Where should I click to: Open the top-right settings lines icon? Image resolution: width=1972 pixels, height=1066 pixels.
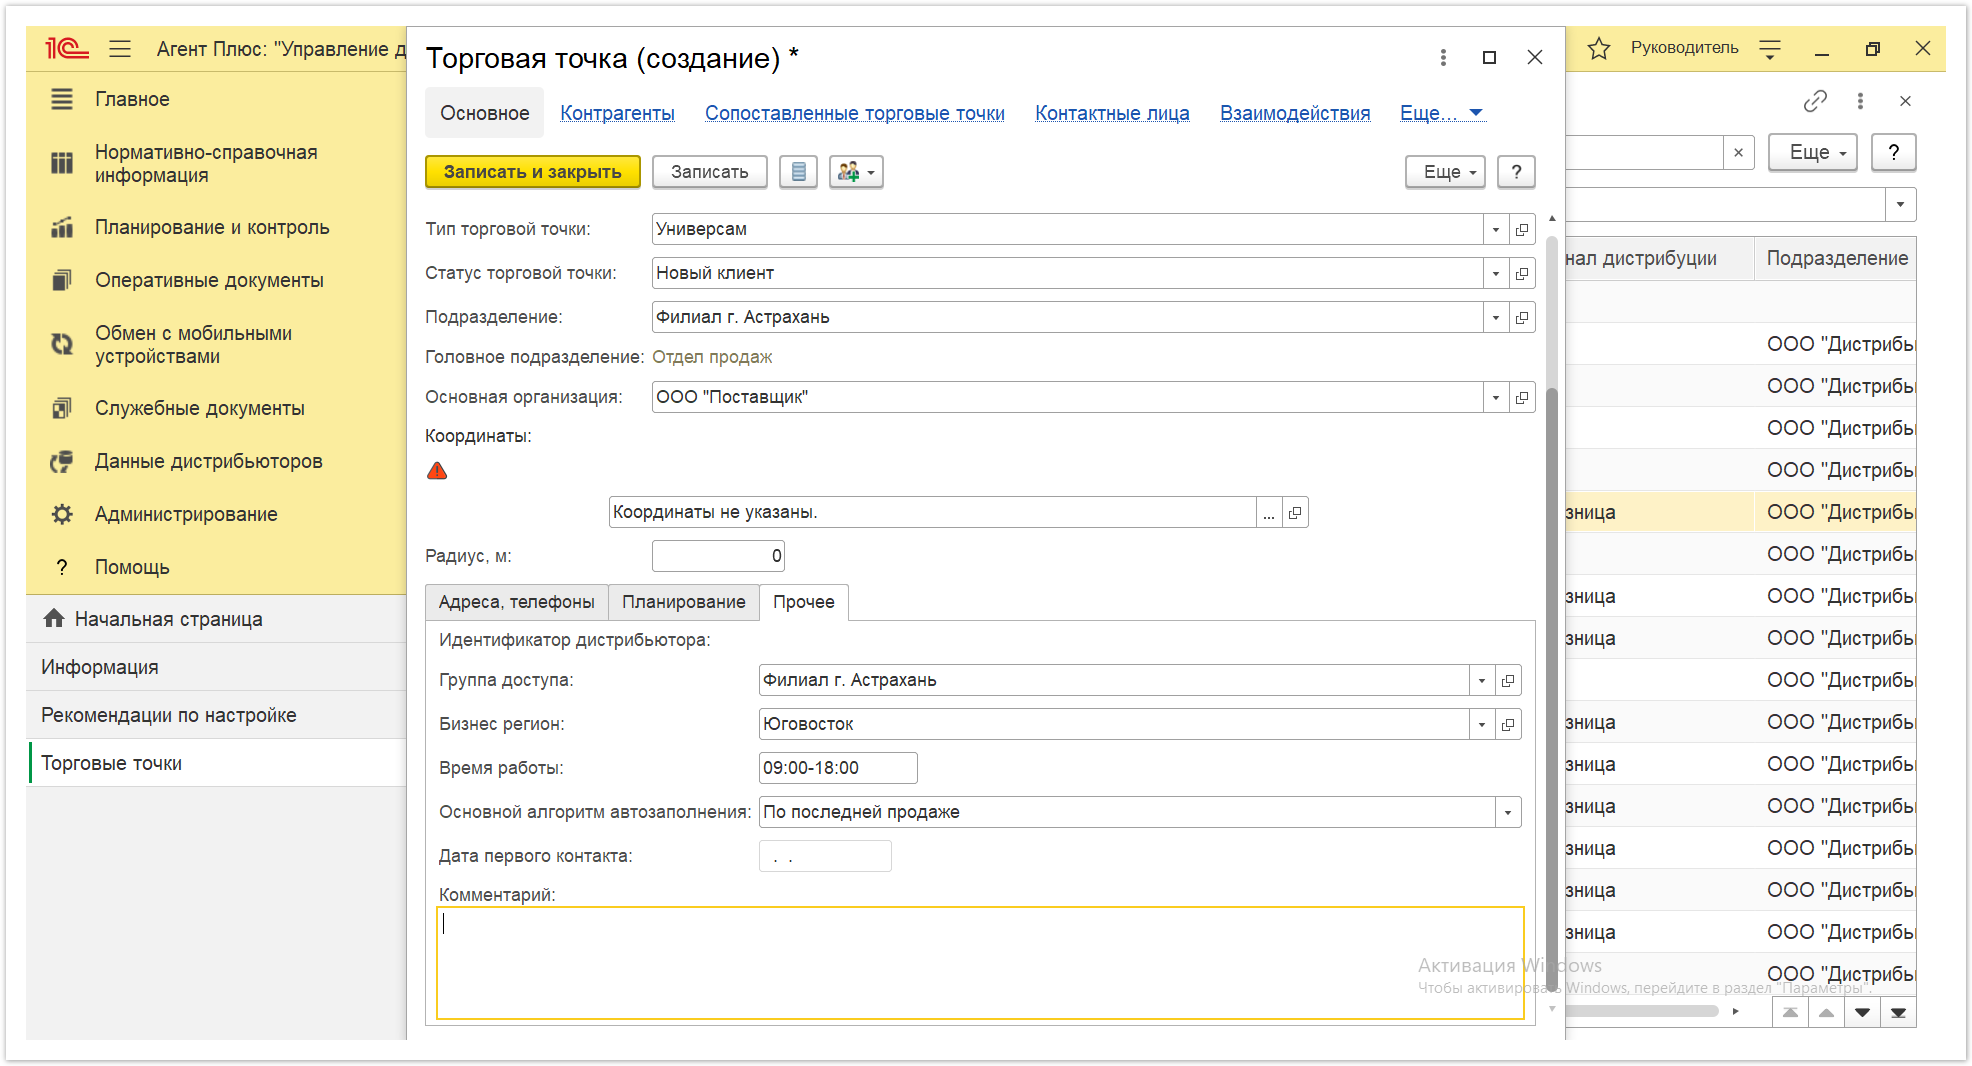tap(1770, 48)
